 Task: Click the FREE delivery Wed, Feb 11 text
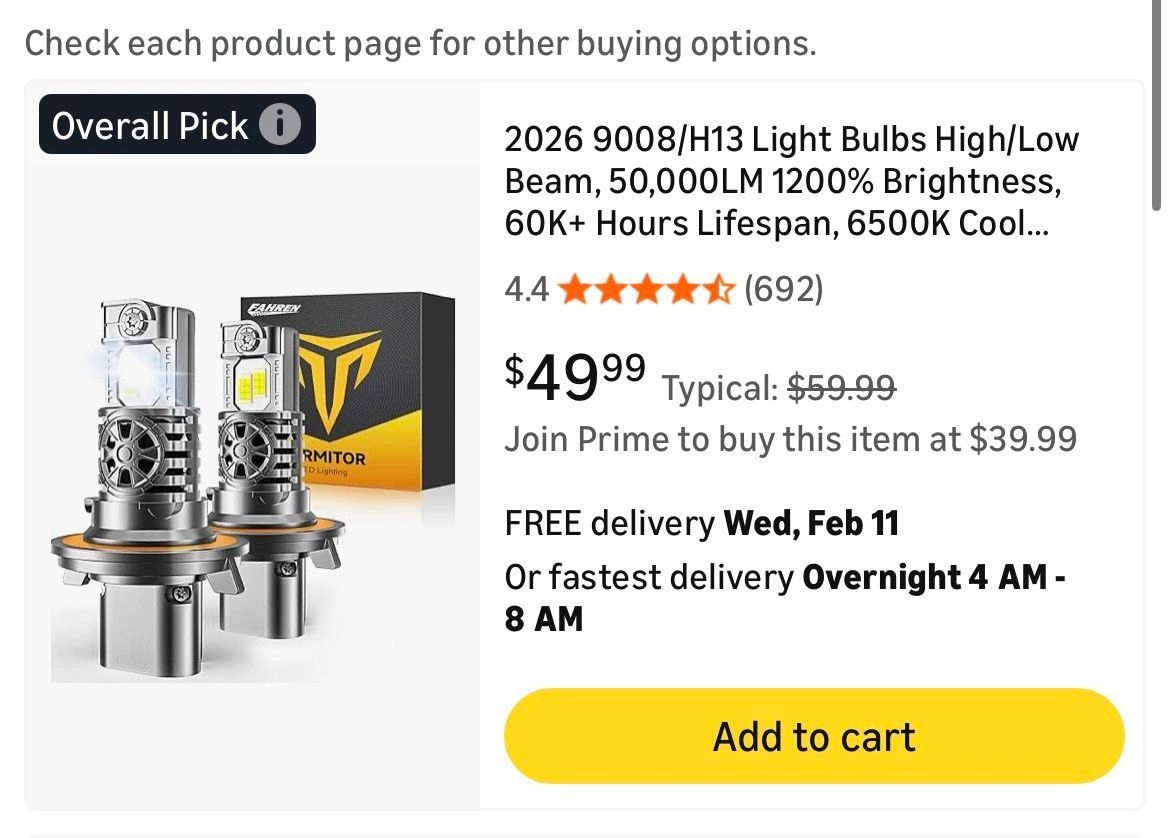(701, 523)
